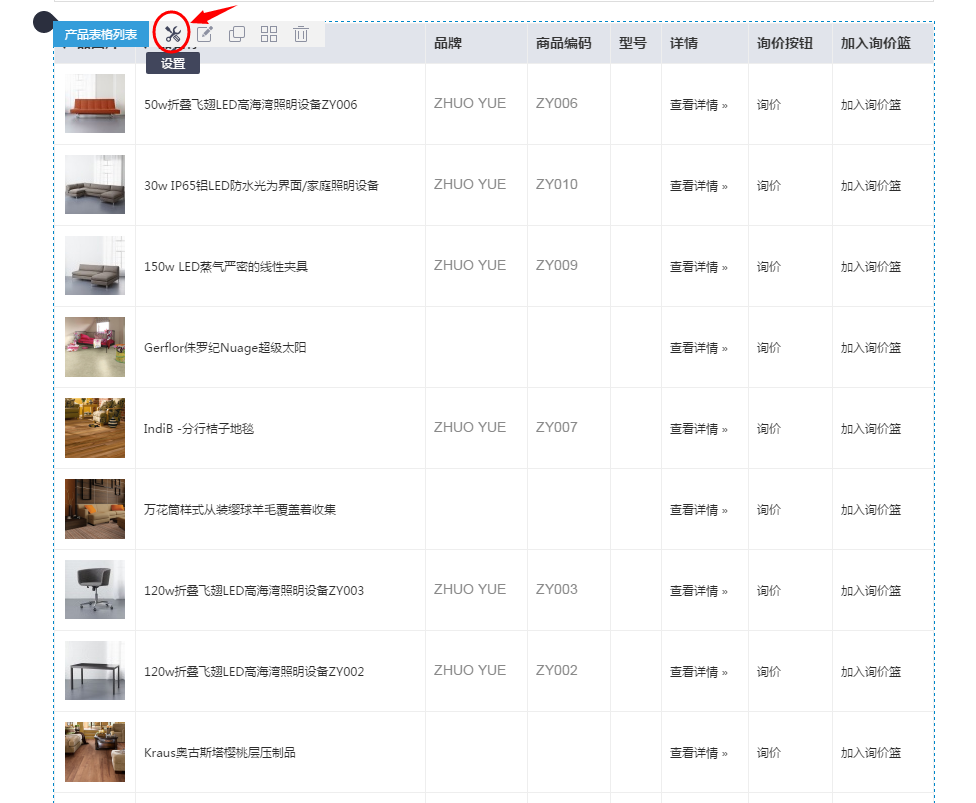This screenshot has height=803, width=976.
Task: Click 加入询价篮 for product ZY009
Action: pos(870,266)
